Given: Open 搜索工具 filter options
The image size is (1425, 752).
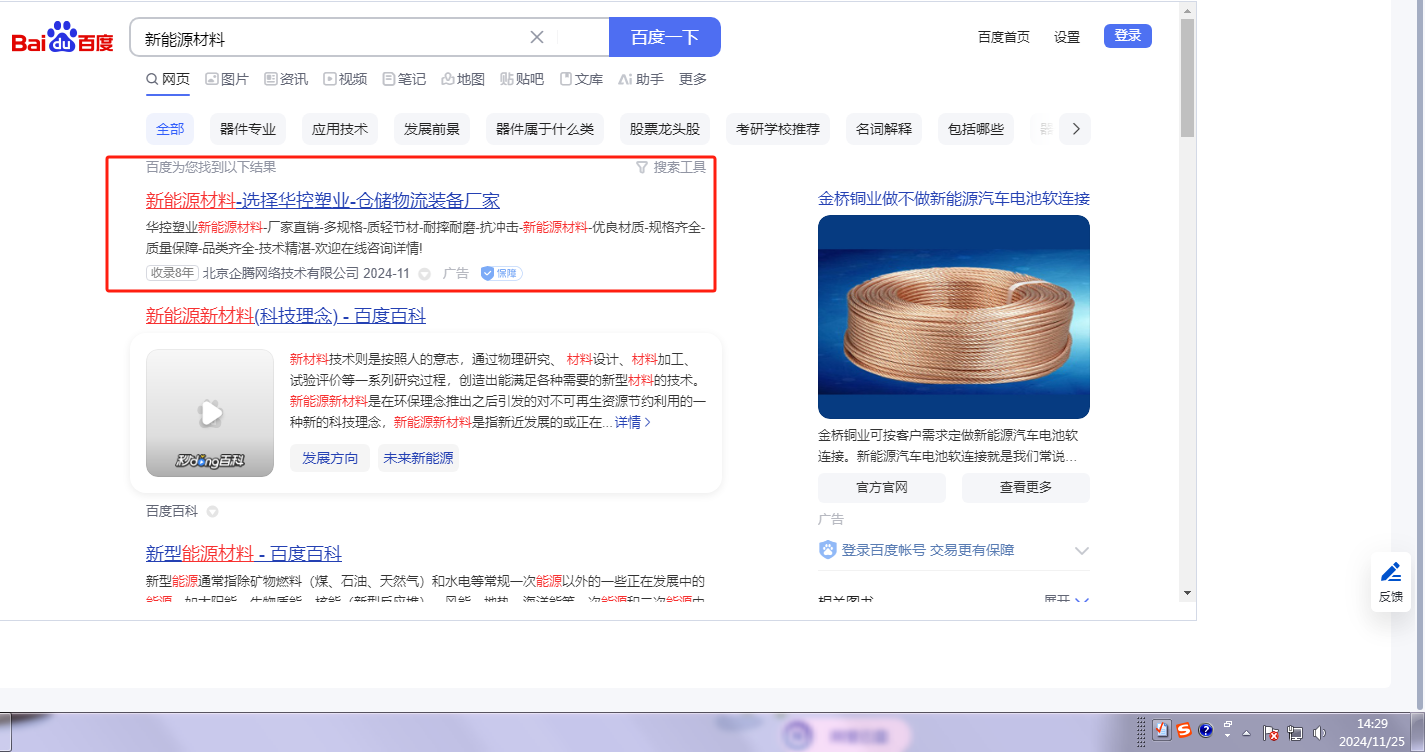Looking at the screenshot, I should (672, 167).
